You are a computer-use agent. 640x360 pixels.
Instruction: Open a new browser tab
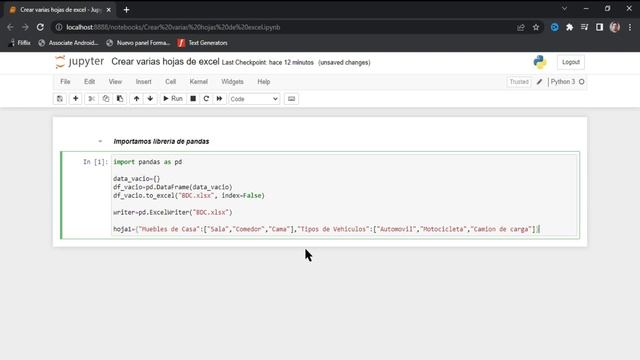[127, 10]
